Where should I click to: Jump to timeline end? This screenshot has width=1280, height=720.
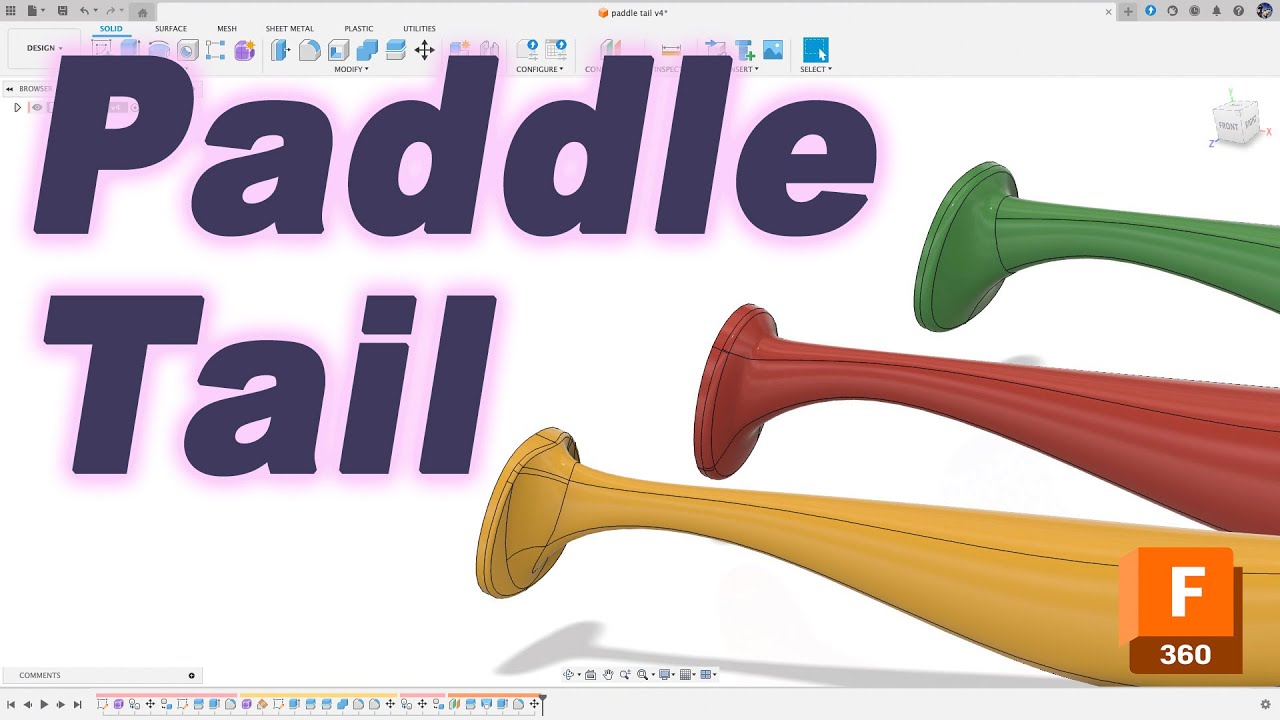pos(78,705)
